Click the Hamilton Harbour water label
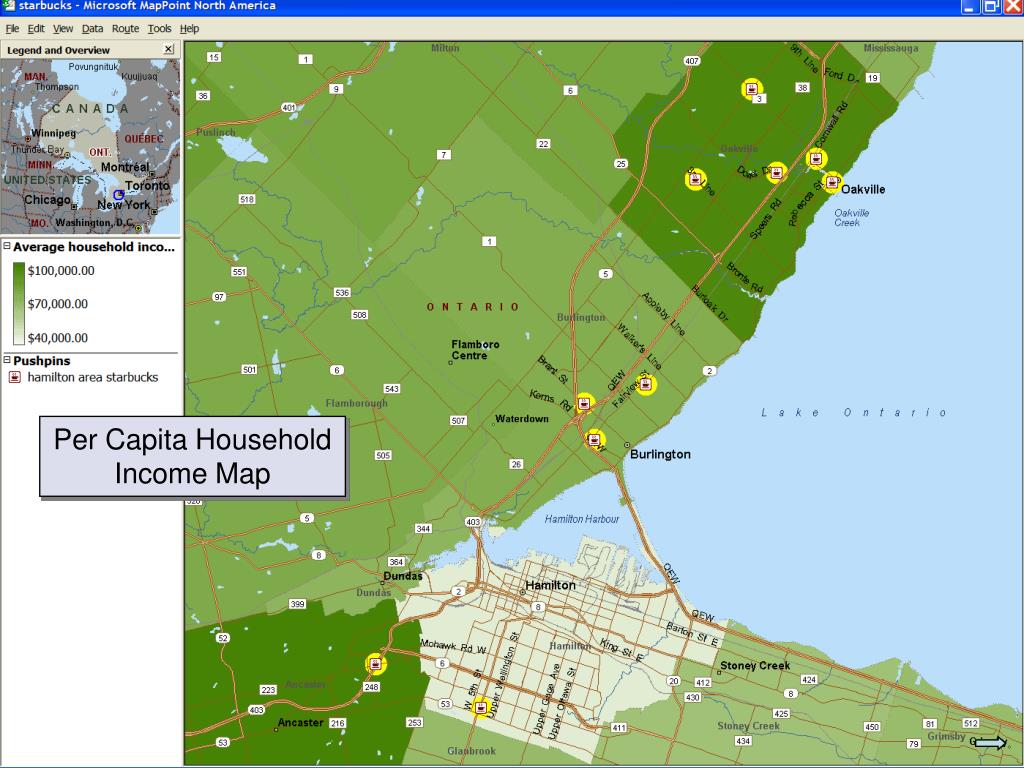 (x=582, y=519)
